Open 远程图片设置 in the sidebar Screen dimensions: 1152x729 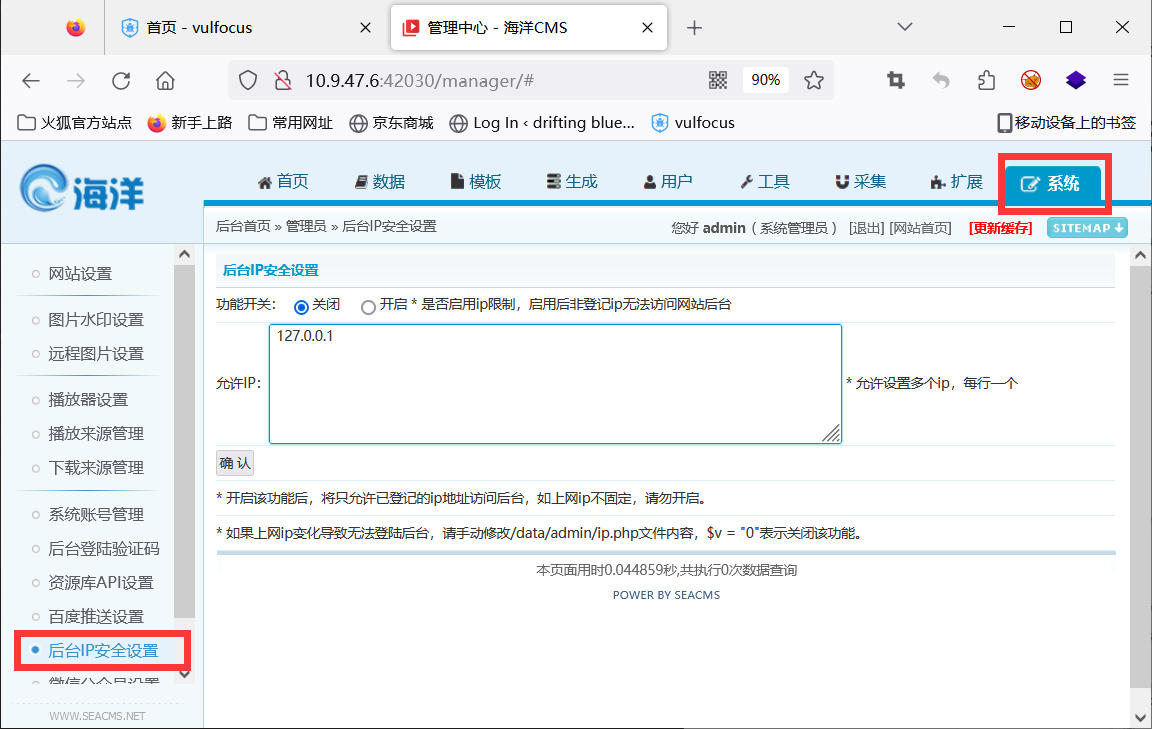click(x=96, y=354)
